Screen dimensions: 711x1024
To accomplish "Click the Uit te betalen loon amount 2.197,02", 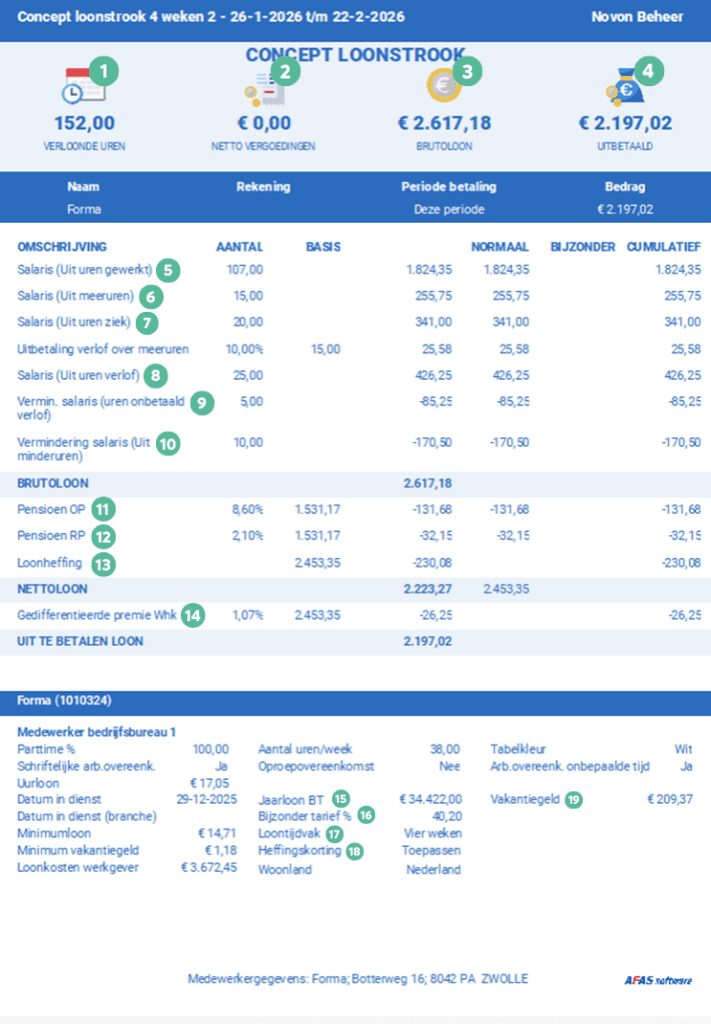I will pos(430,641).
